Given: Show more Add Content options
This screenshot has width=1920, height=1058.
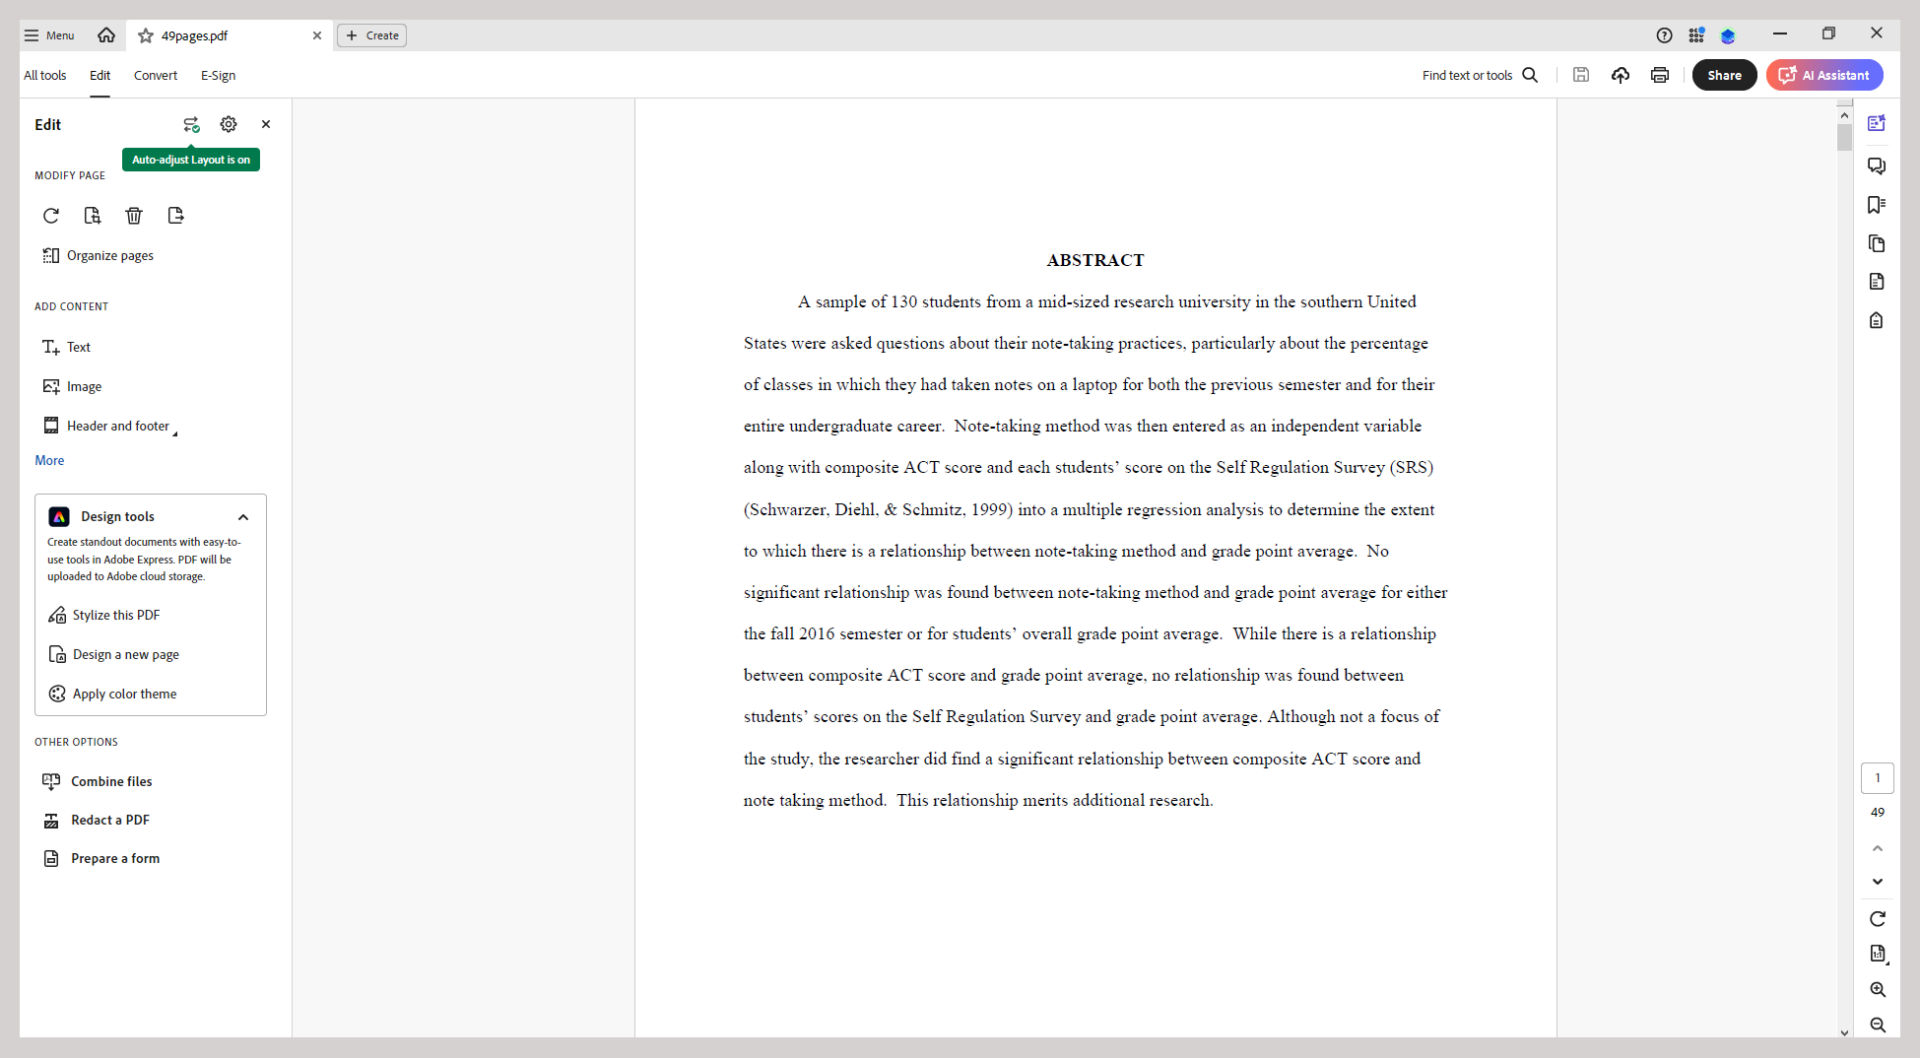Looking at the screenshot, I should [x=49, y=460].
